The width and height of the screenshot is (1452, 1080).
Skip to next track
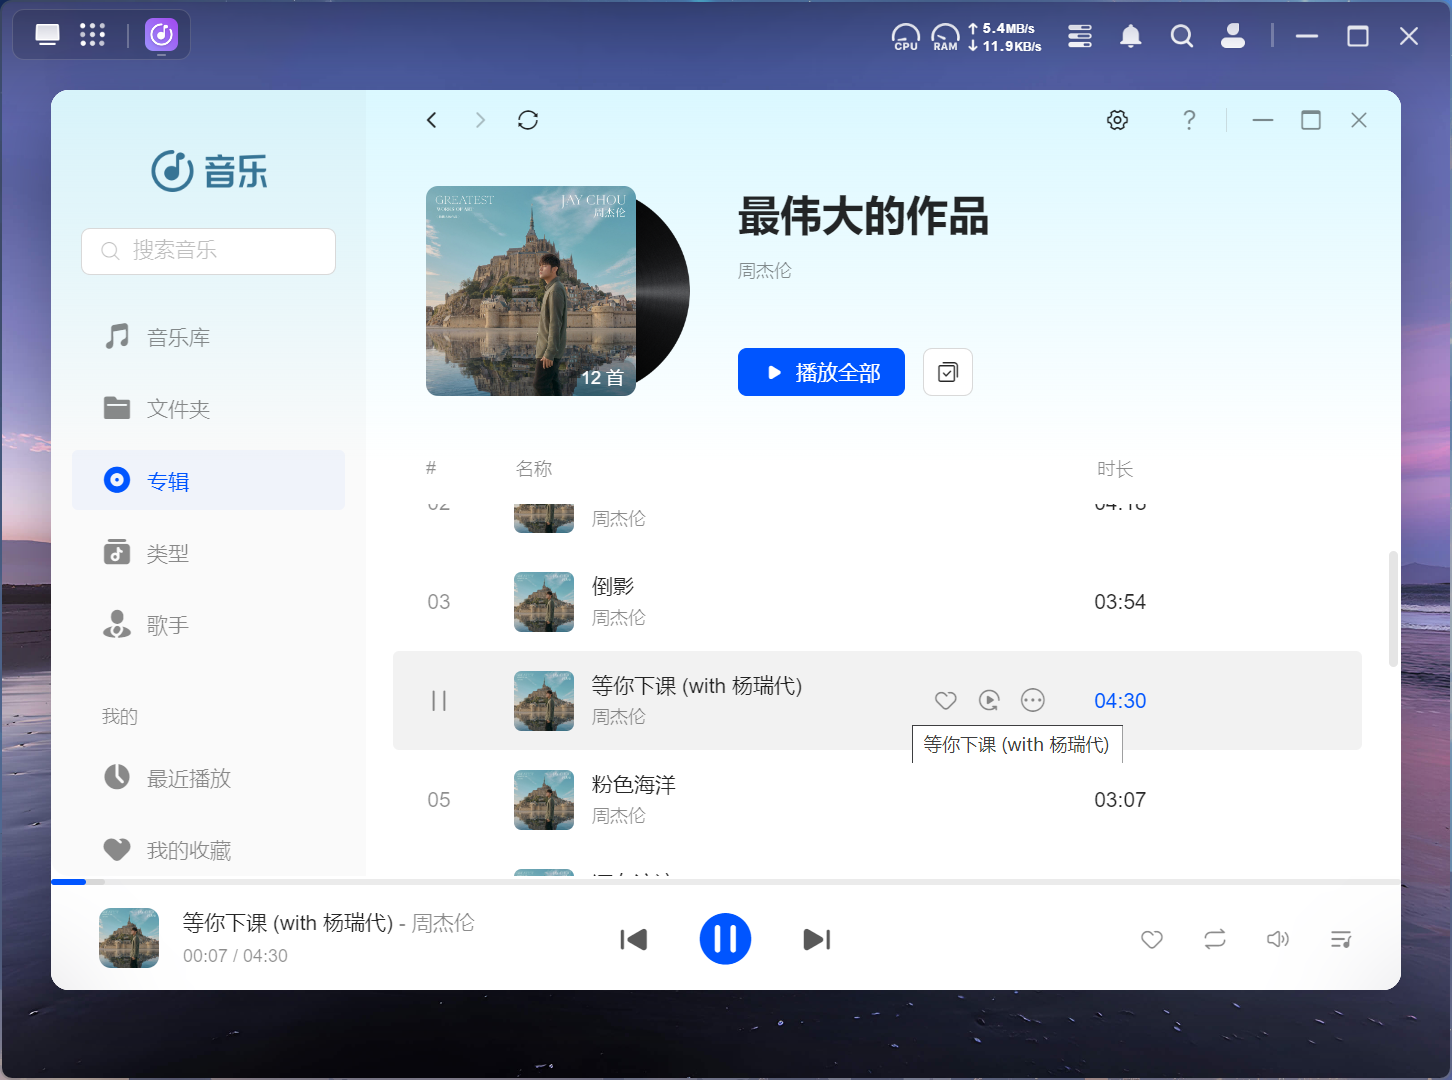[817, 939]
